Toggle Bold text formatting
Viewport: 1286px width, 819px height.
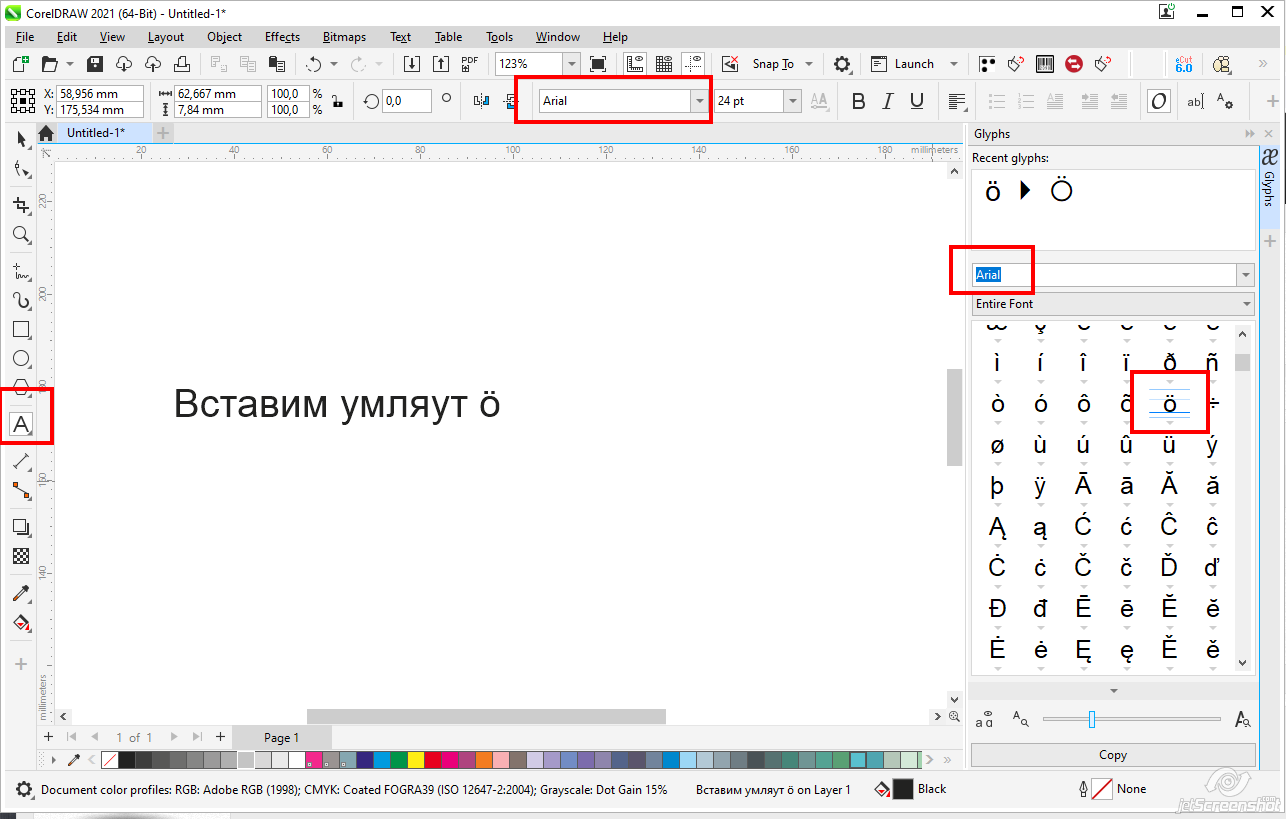point(858,101)
